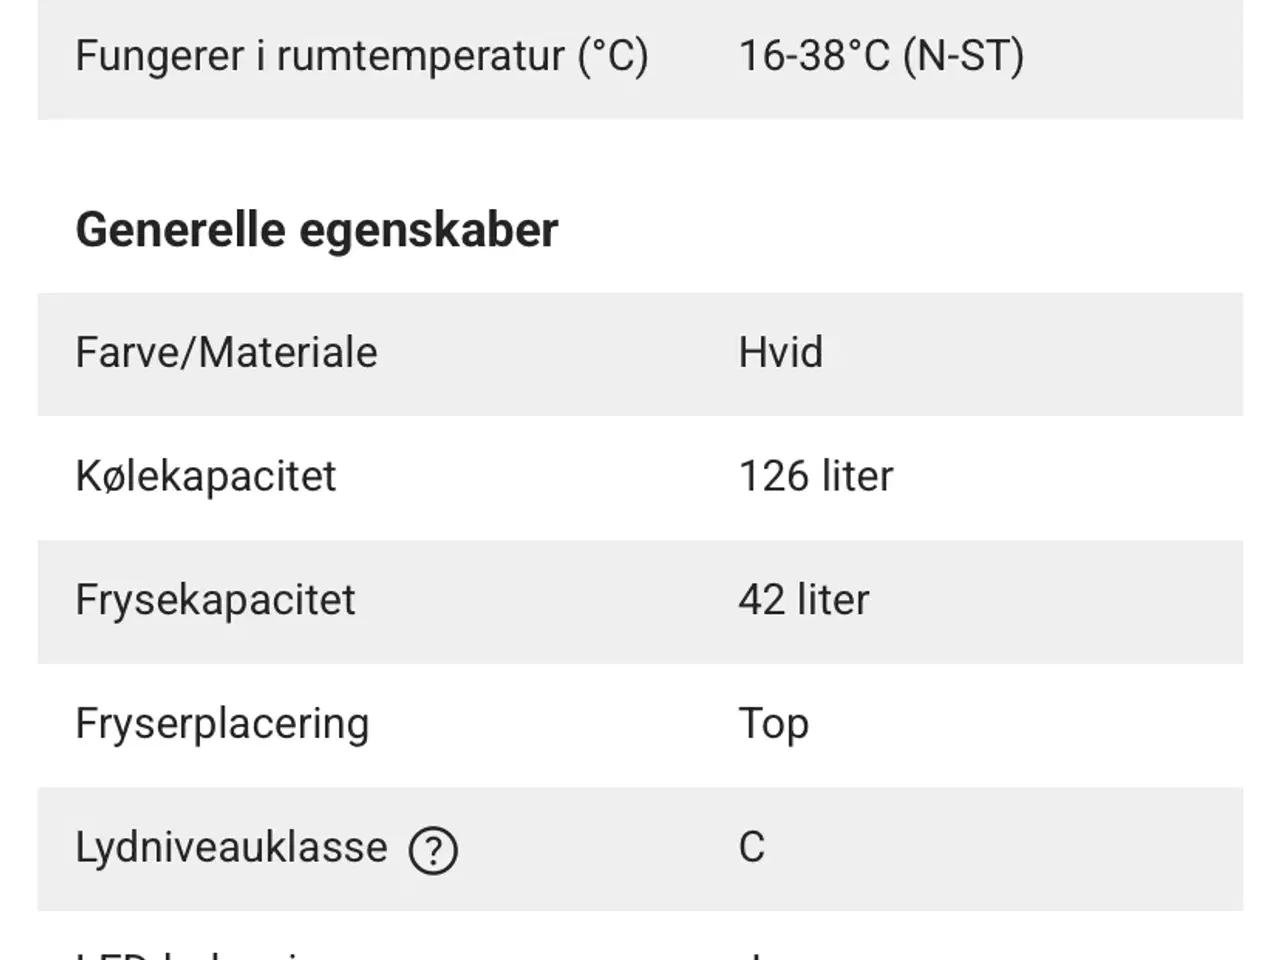This screenshot has height=960, width=1280.
Task: Click the Lydniveauklasse label text
Action: tap(232, 849)
